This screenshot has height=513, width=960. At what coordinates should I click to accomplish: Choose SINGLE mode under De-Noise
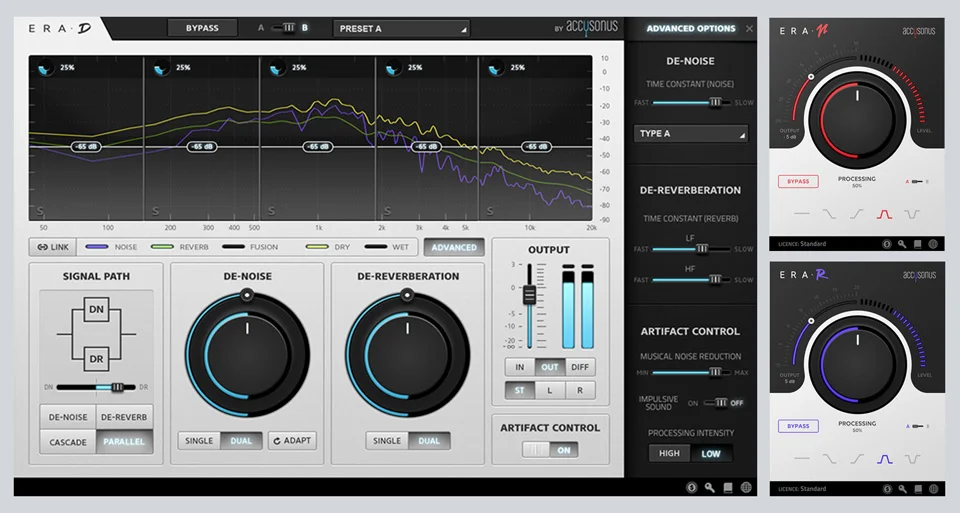[199, 441]
